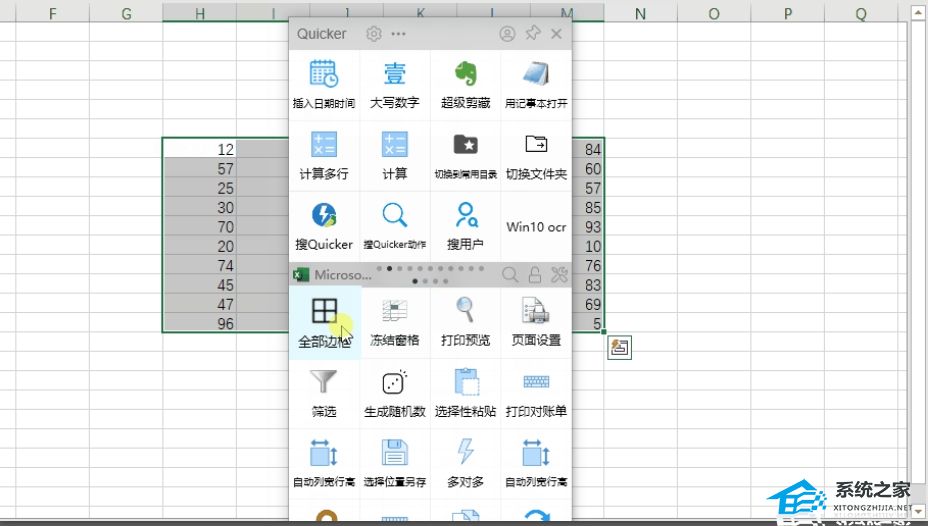This screenshot has width=928, height=526.
Task: Select 大写数字 uppercase number action
Action: coord(394,84)
